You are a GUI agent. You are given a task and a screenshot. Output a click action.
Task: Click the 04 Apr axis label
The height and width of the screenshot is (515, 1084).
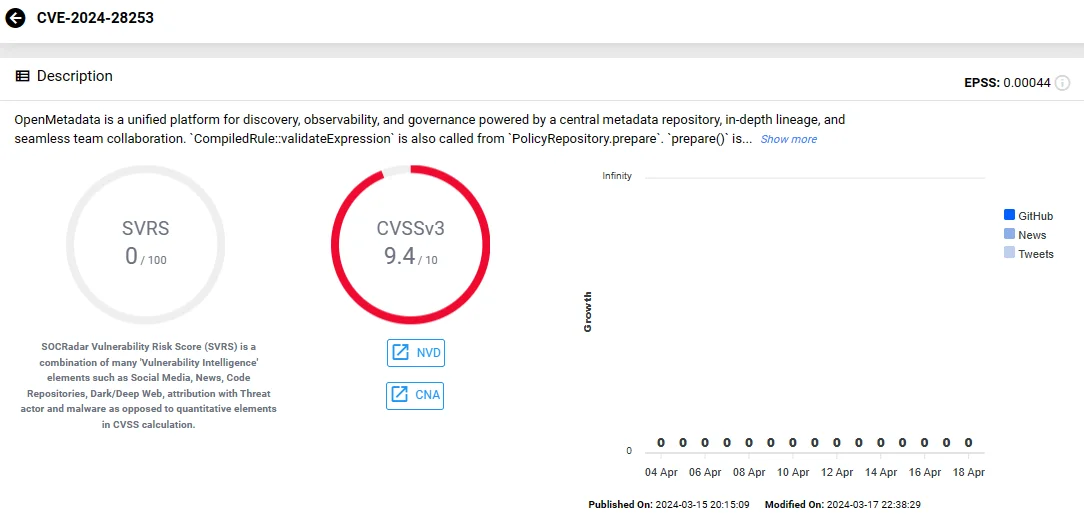[661, 473]
